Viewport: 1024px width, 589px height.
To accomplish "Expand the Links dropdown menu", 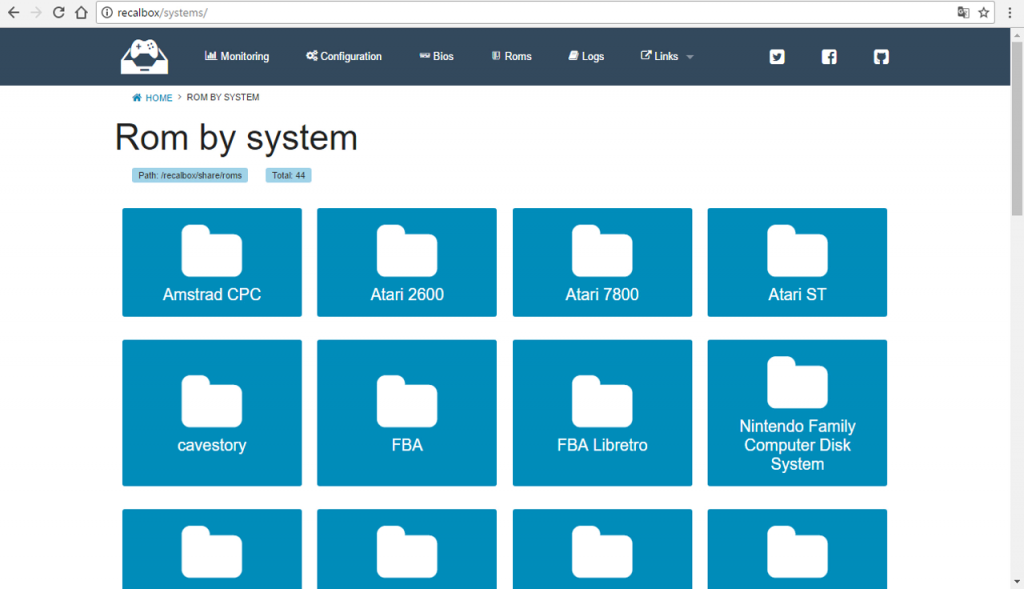I will (x=666, y=57).
